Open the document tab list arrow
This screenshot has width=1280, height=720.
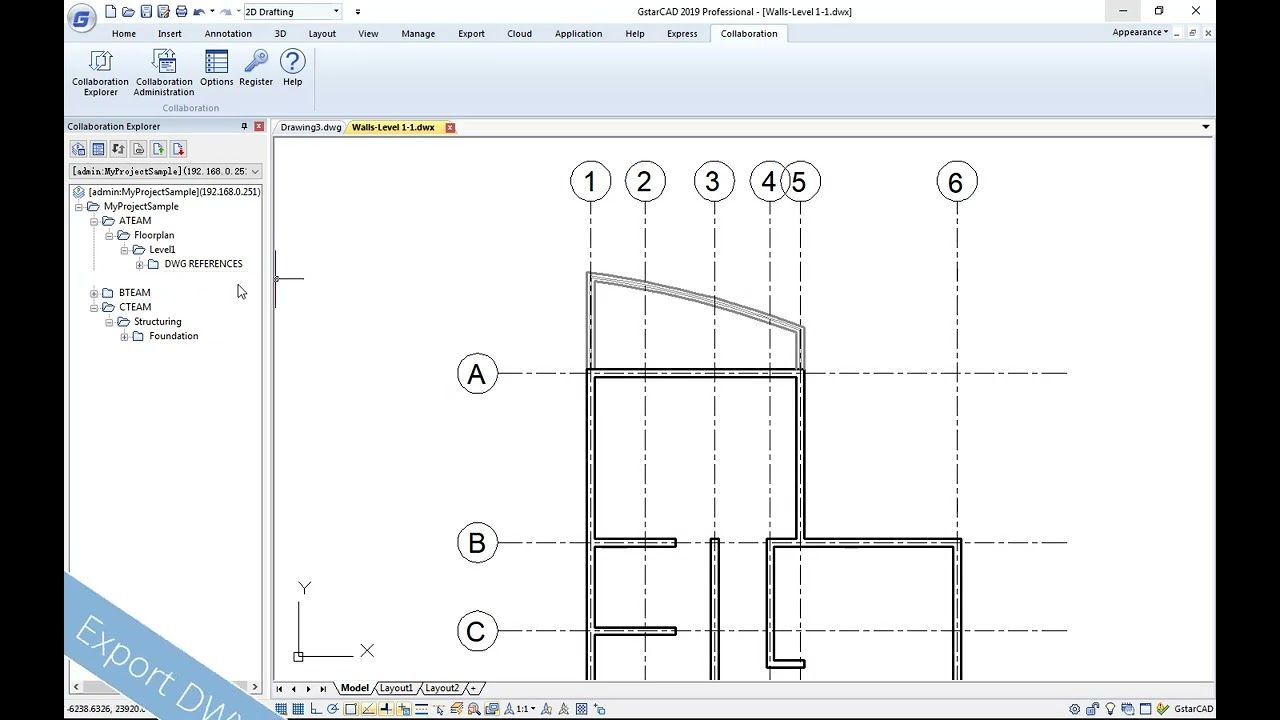(x=1205, y=127)
